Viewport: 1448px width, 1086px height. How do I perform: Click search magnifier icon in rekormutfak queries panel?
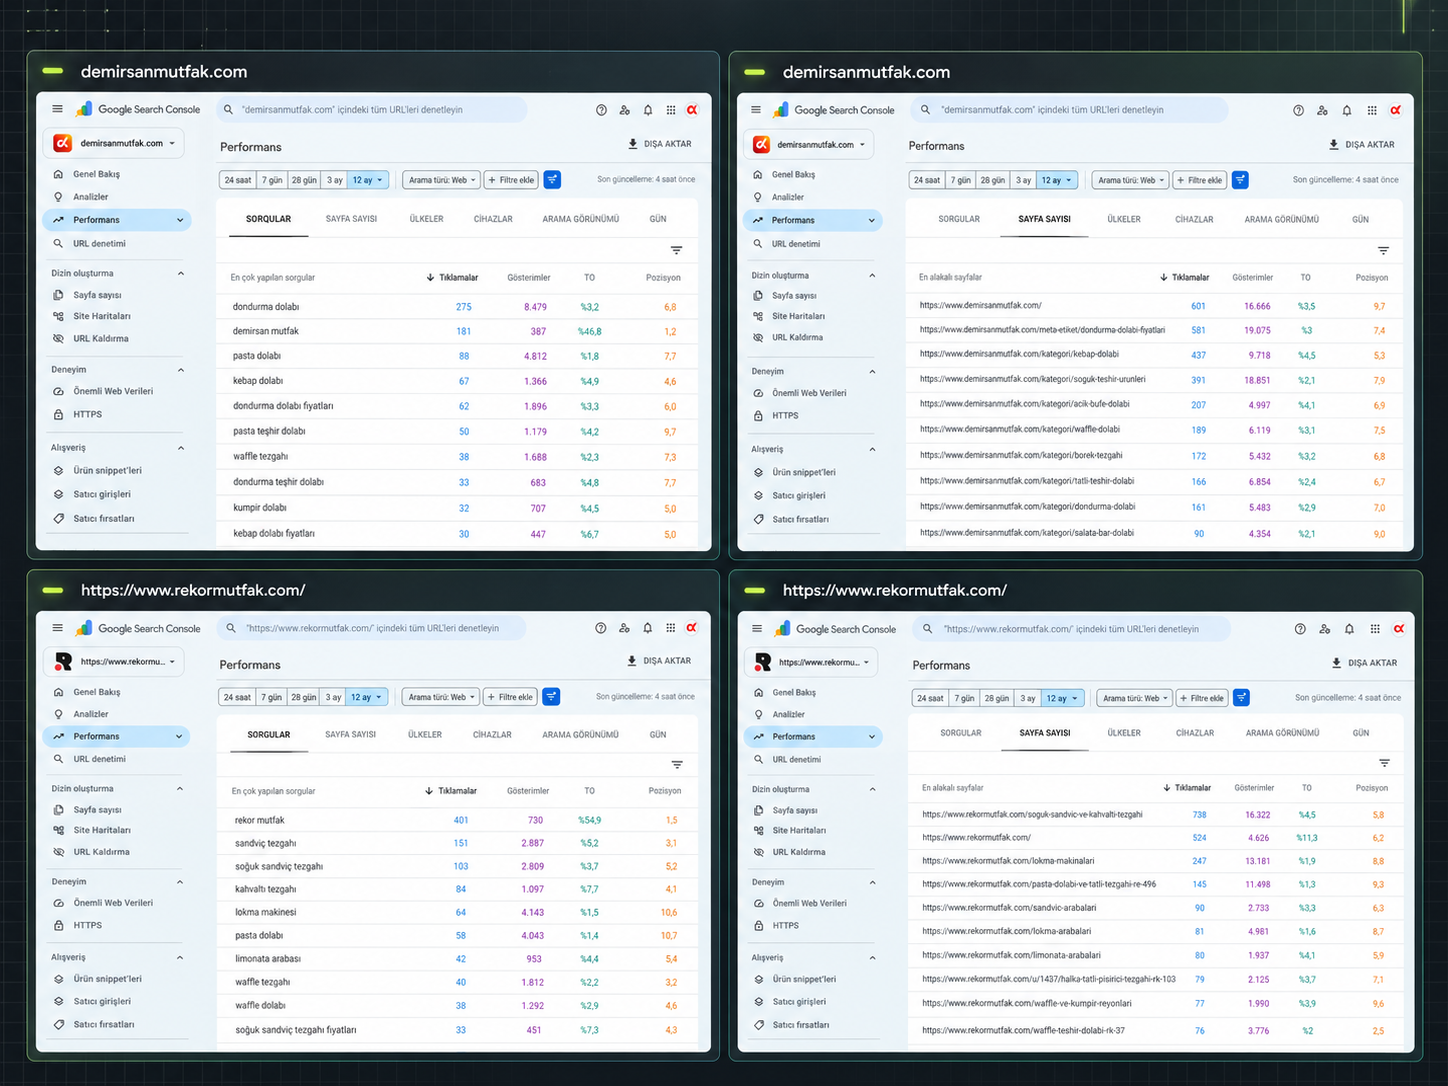231,628
